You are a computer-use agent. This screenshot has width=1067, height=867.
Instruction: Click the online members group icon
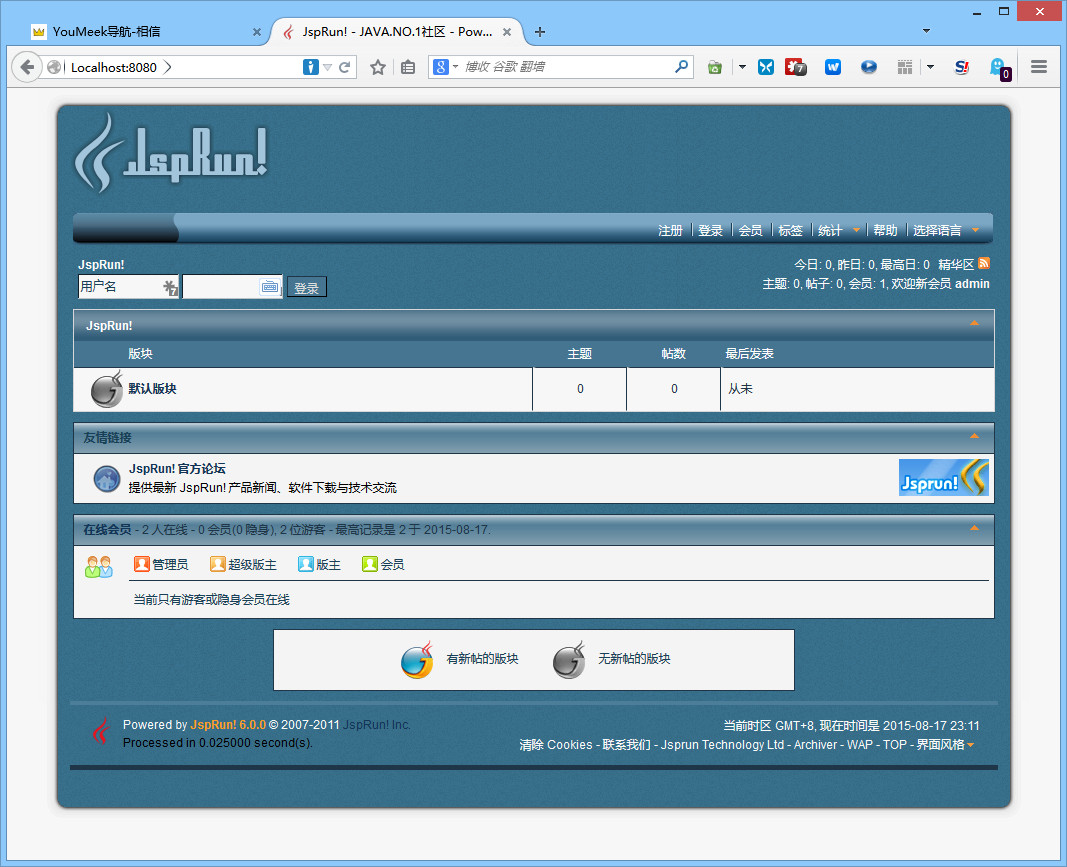[99, 565]
